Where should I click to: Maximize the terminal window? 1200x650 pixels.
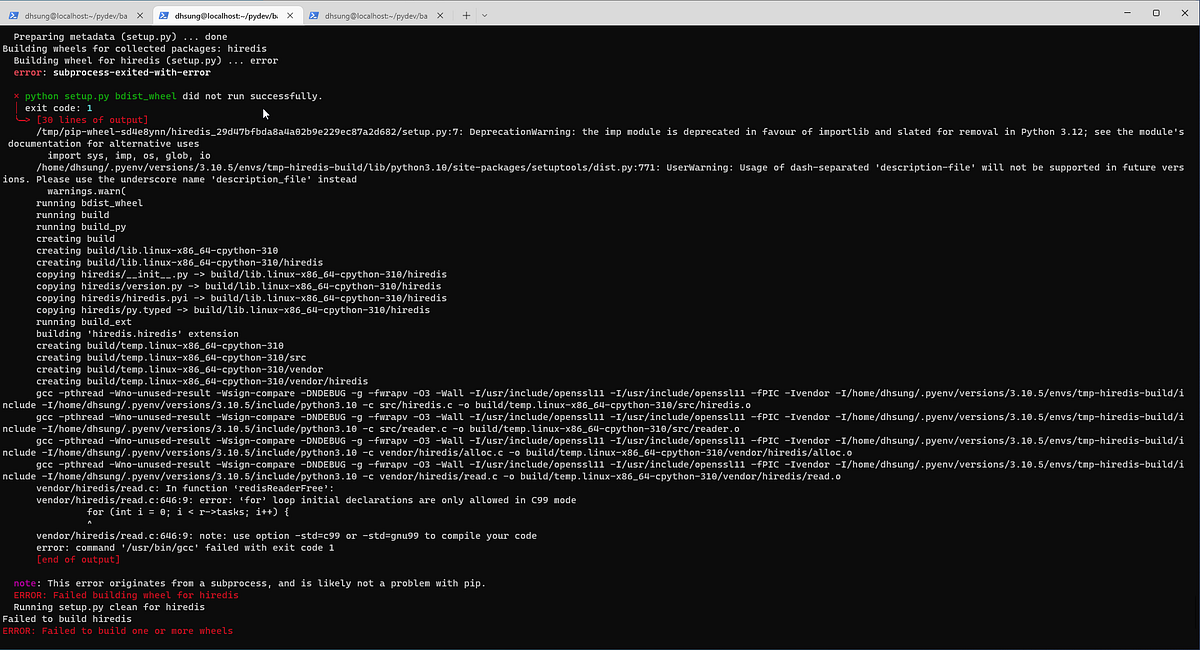coord(1155,11)
